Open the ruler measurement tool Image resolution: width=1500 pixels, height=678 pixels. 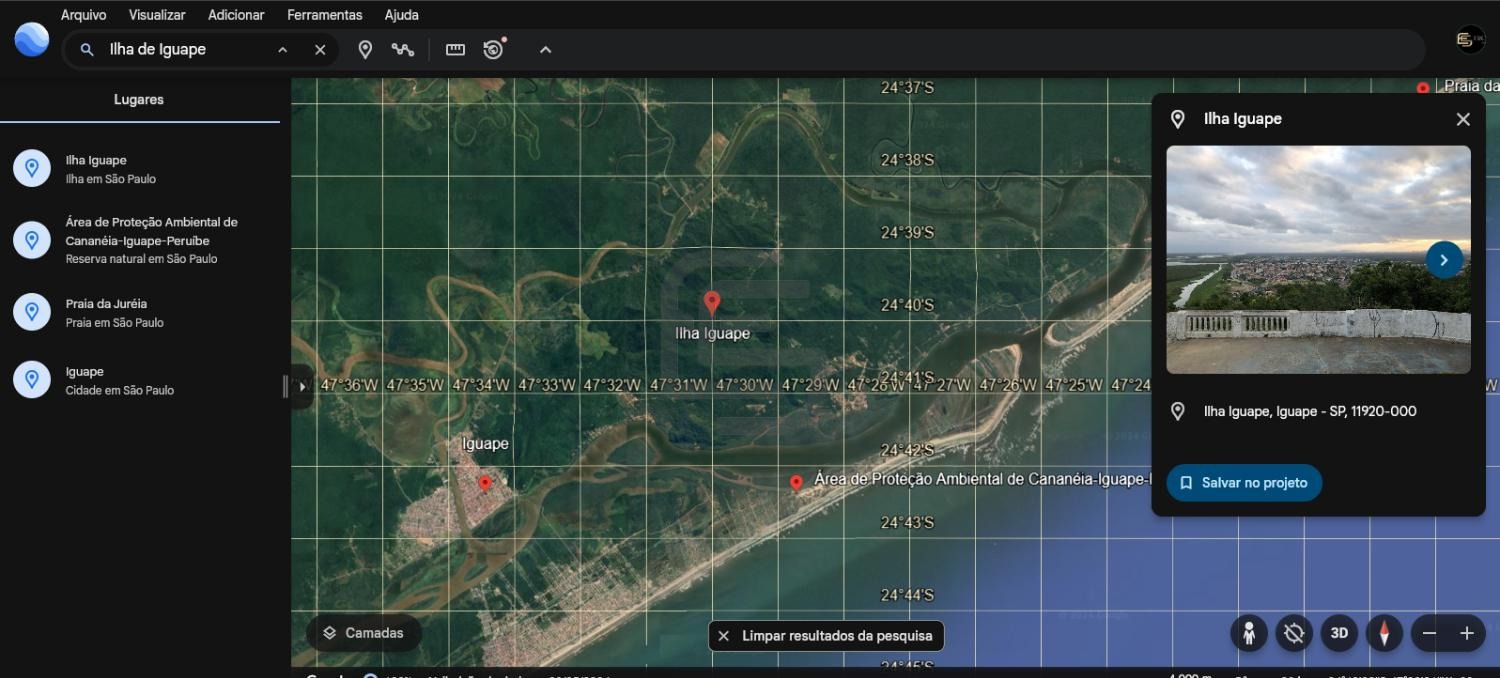tap(455, 50)
